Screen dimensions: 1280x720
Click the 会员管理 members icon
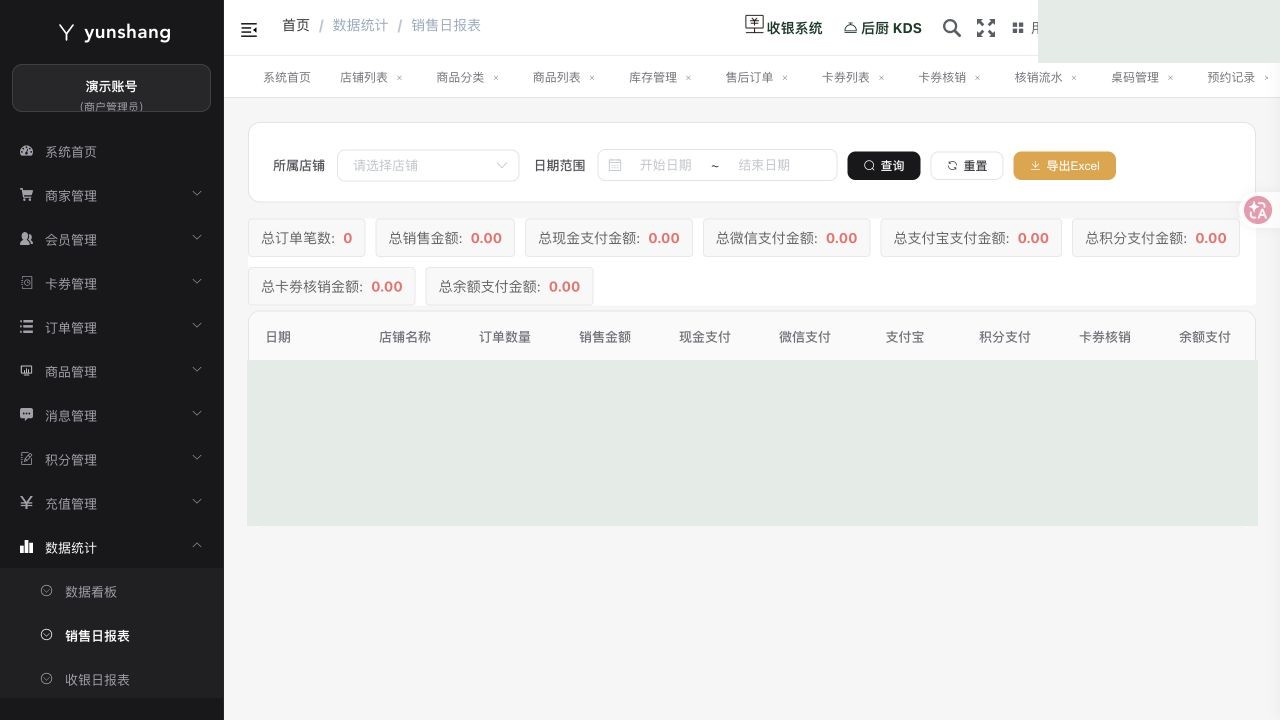tap(27, 239)
